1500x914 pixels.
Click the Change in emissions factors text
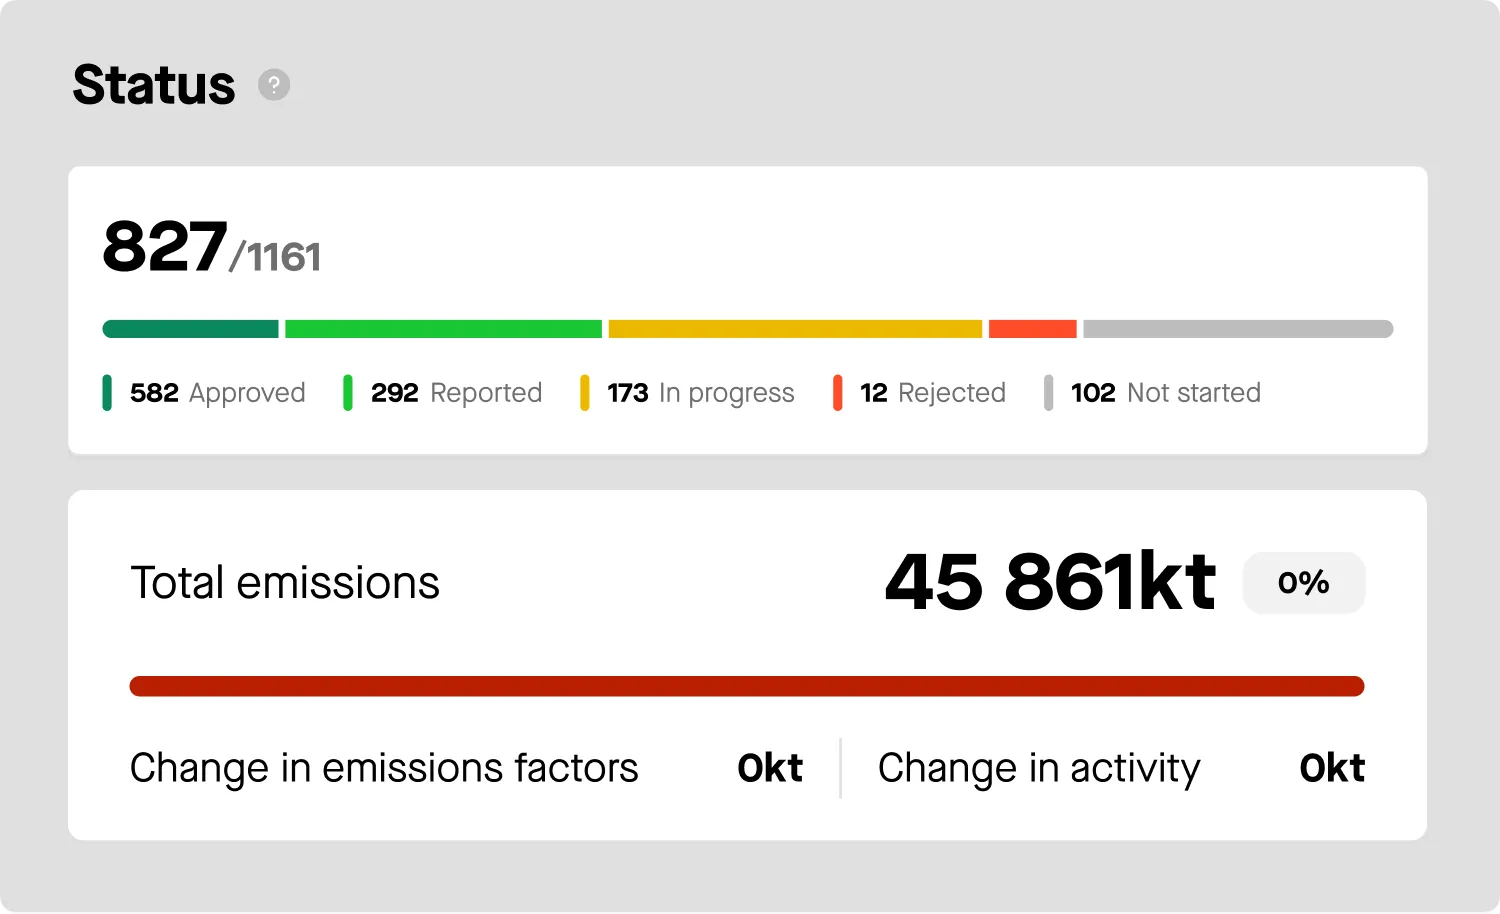click(384, 768)
